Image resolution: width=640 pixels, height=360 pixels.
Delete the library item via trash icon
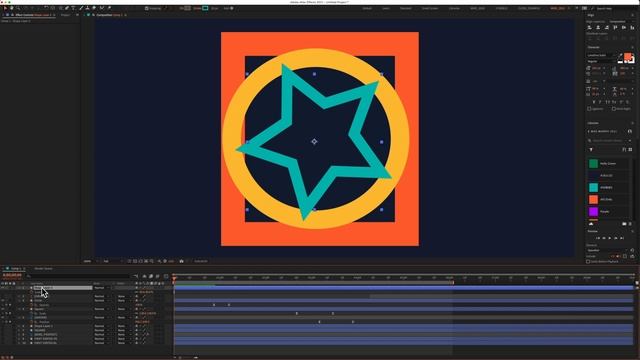[x=630, y=224]
